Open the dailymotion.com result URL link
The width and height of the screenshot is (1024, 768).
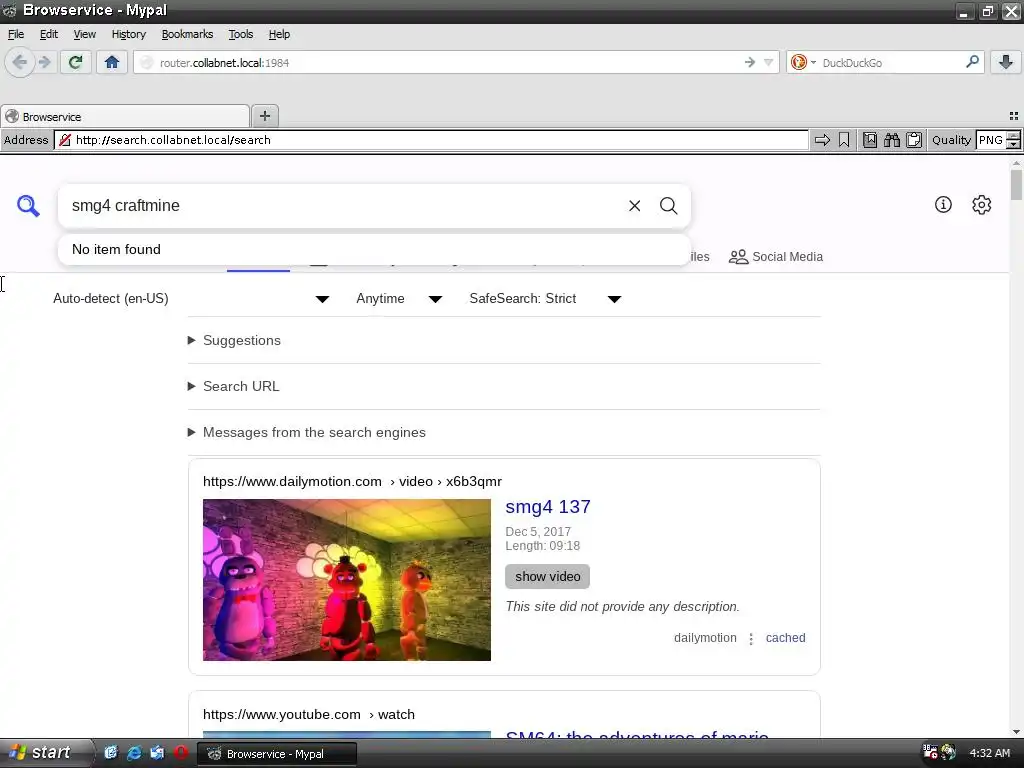tap(352, 481)
